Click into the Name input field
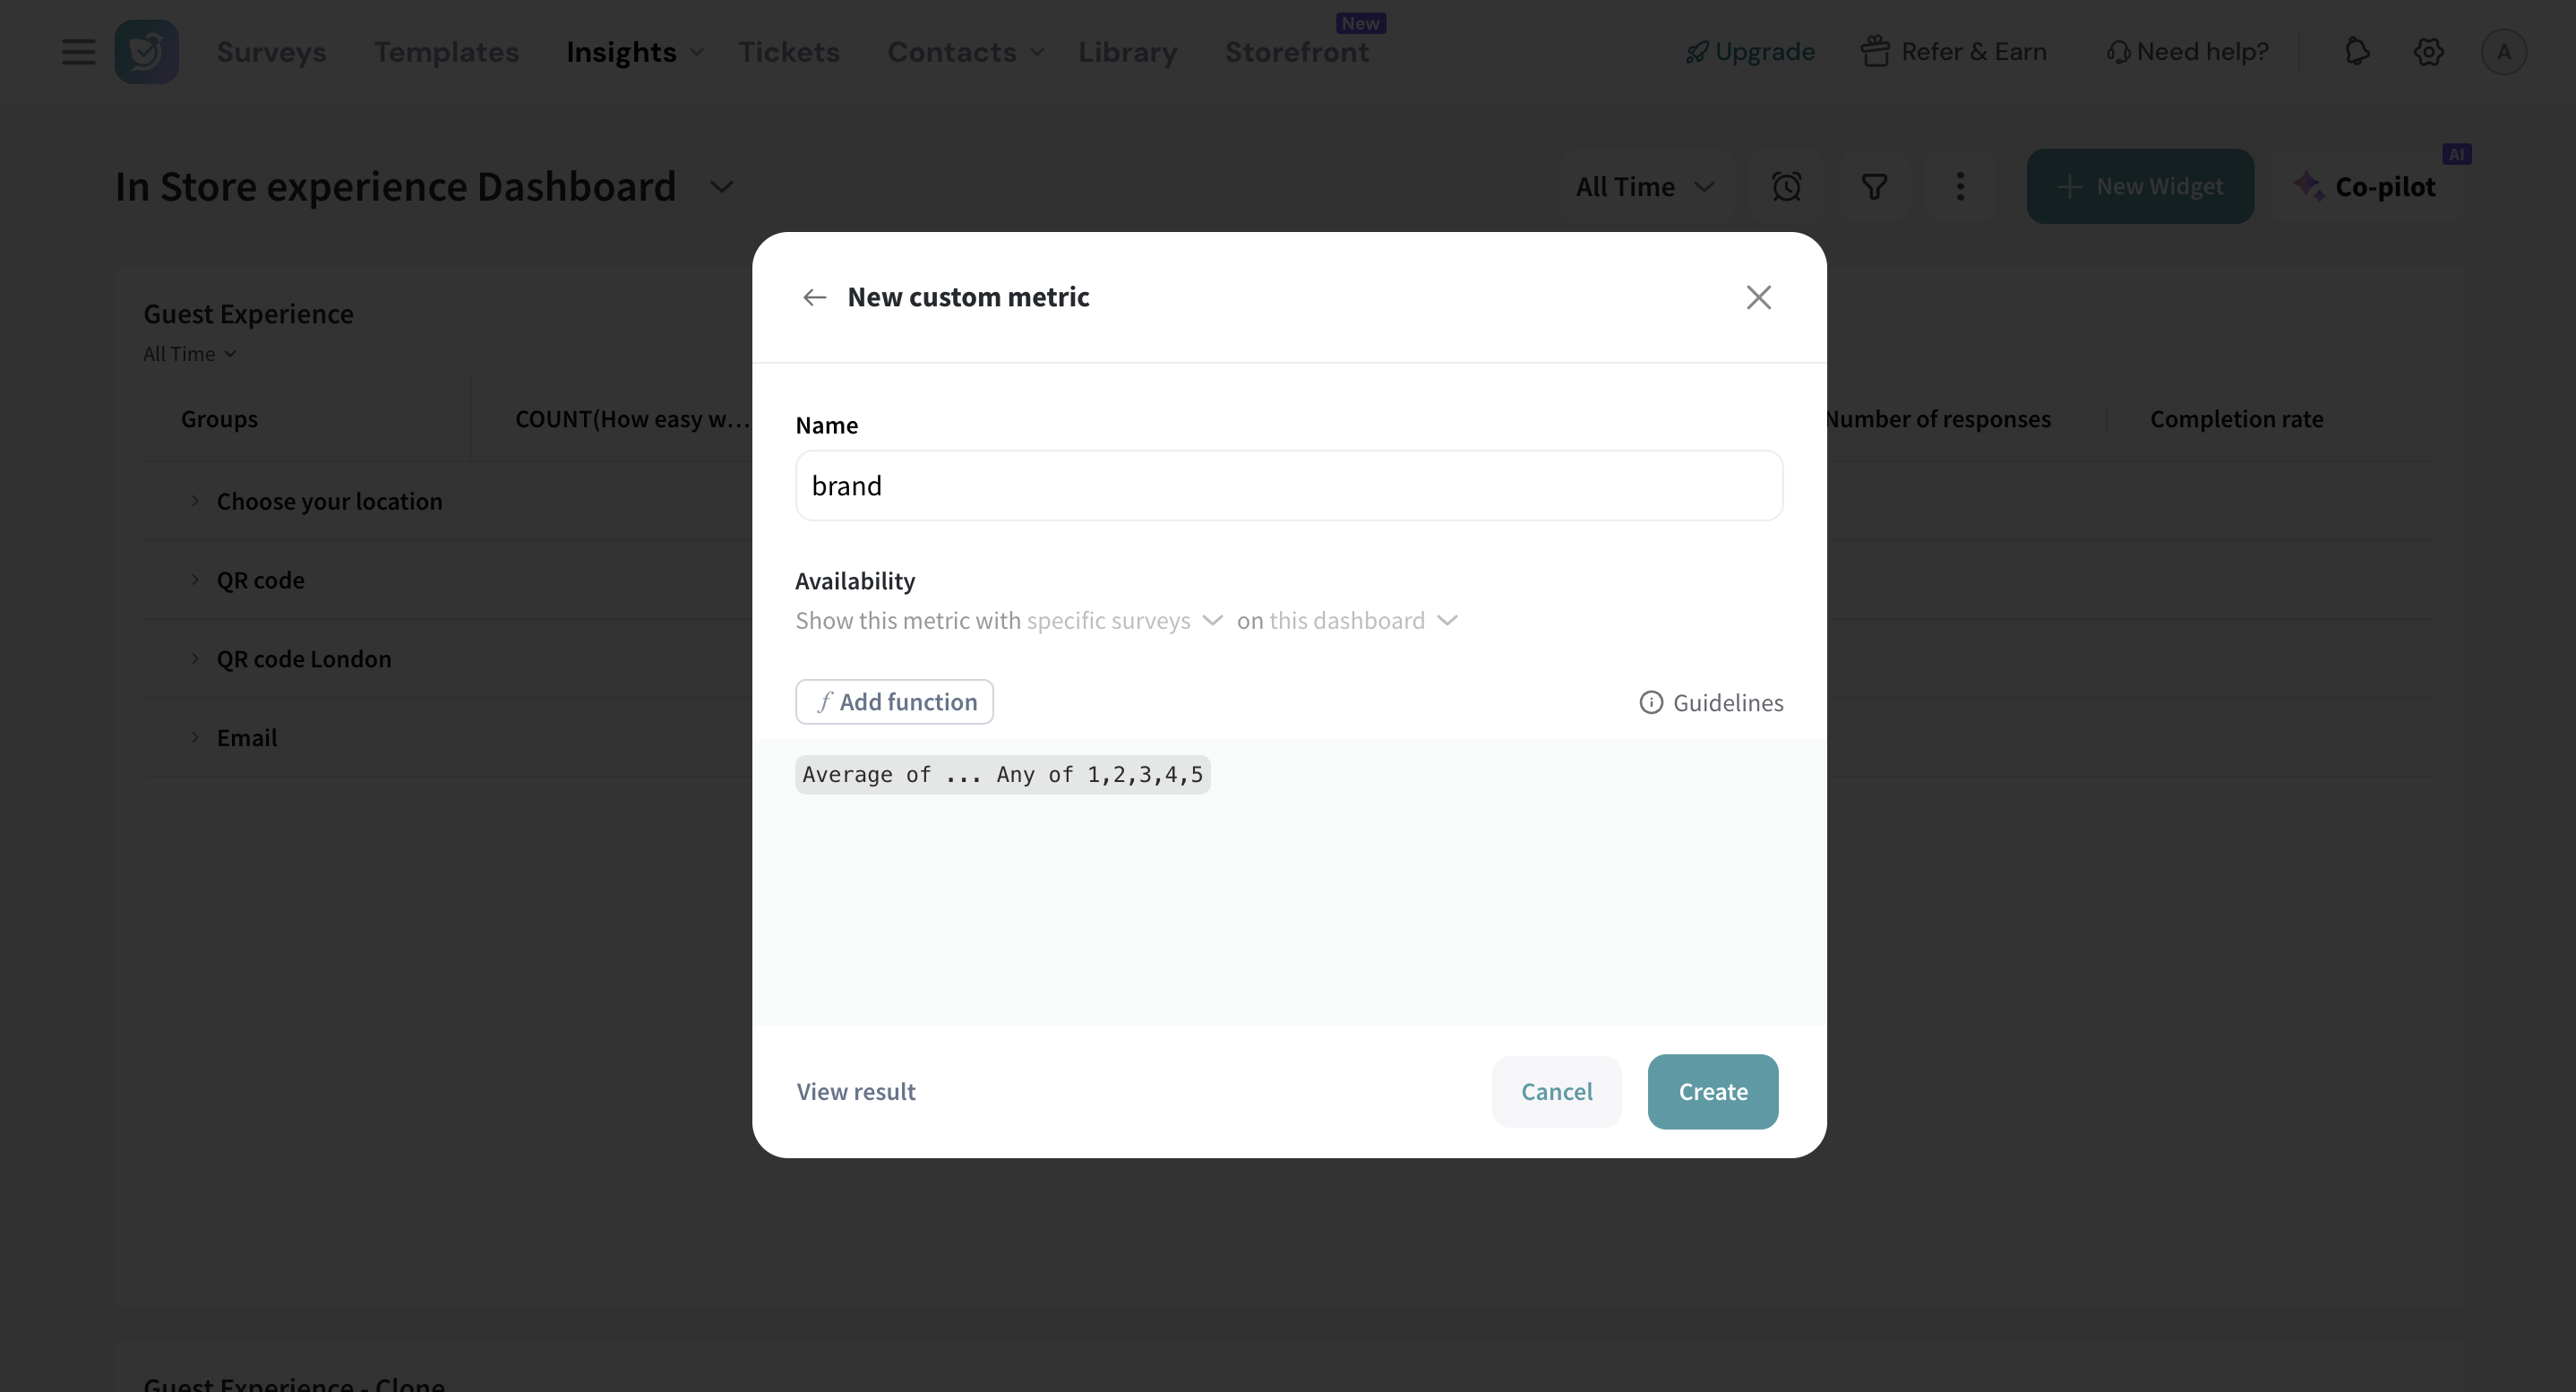Viewport: 2576px width, 1392px height. [1288, 486]
